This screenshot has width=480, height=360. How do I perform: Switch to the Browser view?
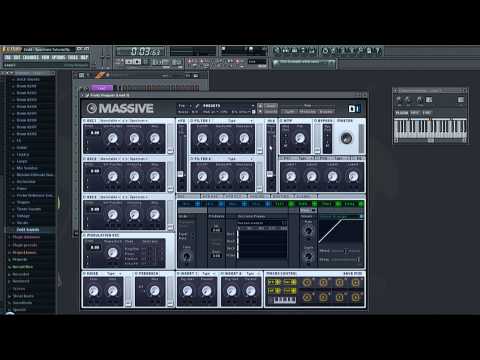coord(326,111)
